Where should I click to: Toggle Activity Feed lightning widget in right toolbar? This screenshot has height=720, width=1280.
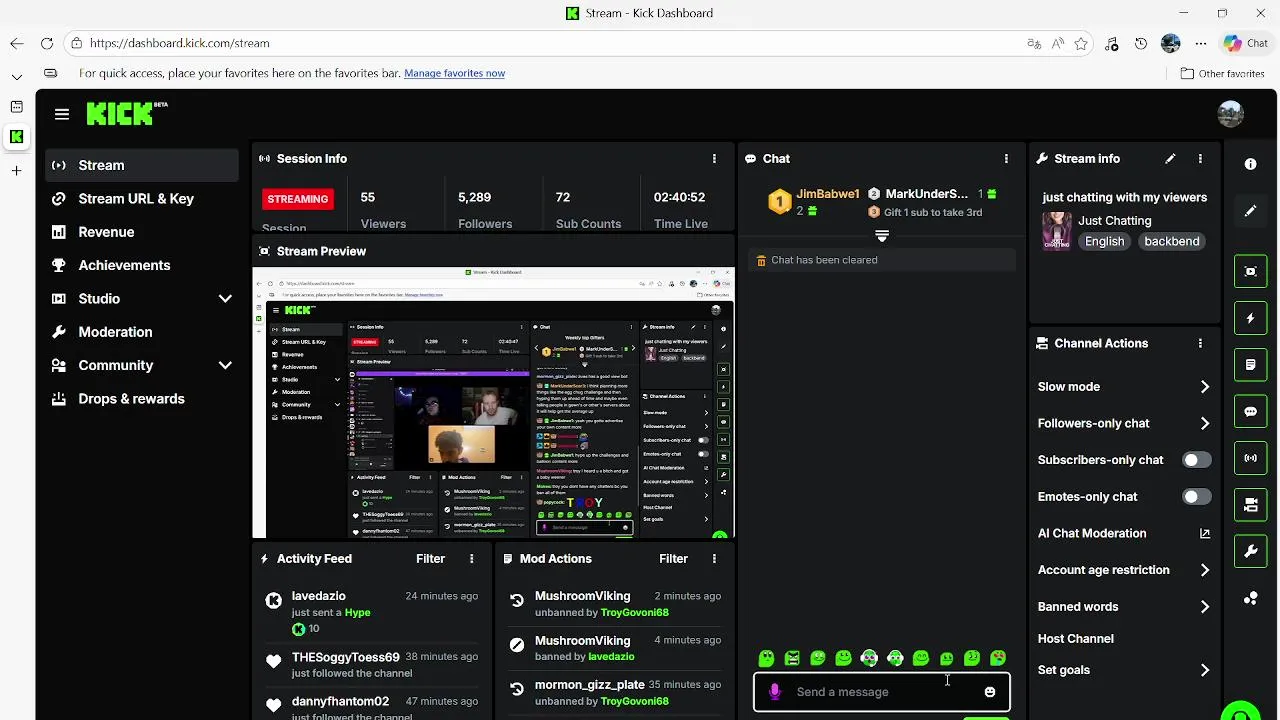tap(1250, 318)
